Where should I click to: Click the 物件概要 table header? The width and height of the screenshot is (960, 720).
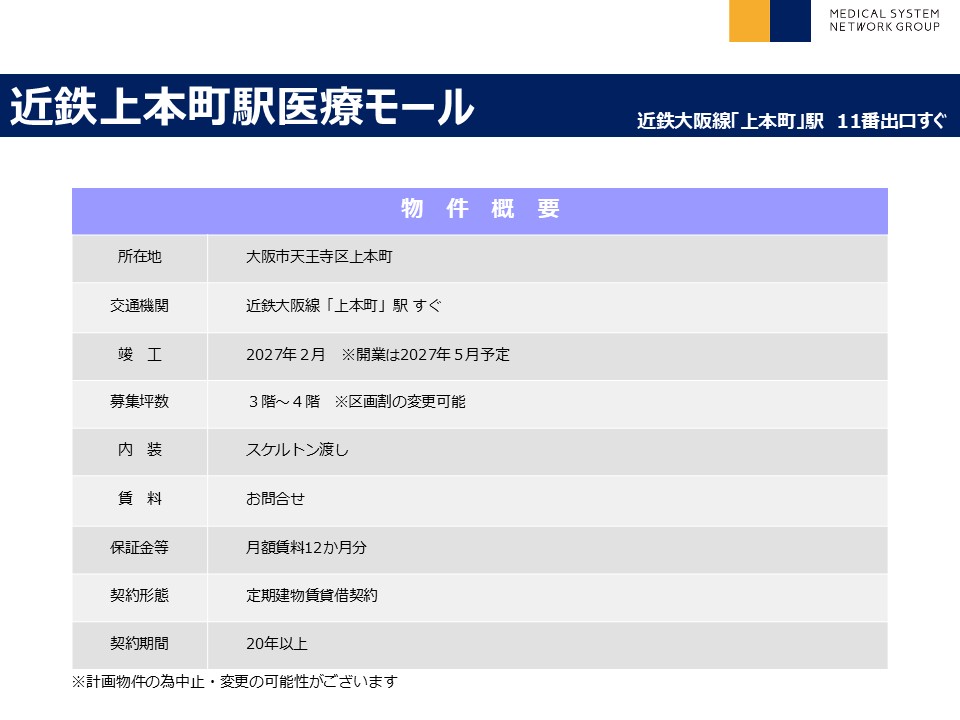pos(480,209)
